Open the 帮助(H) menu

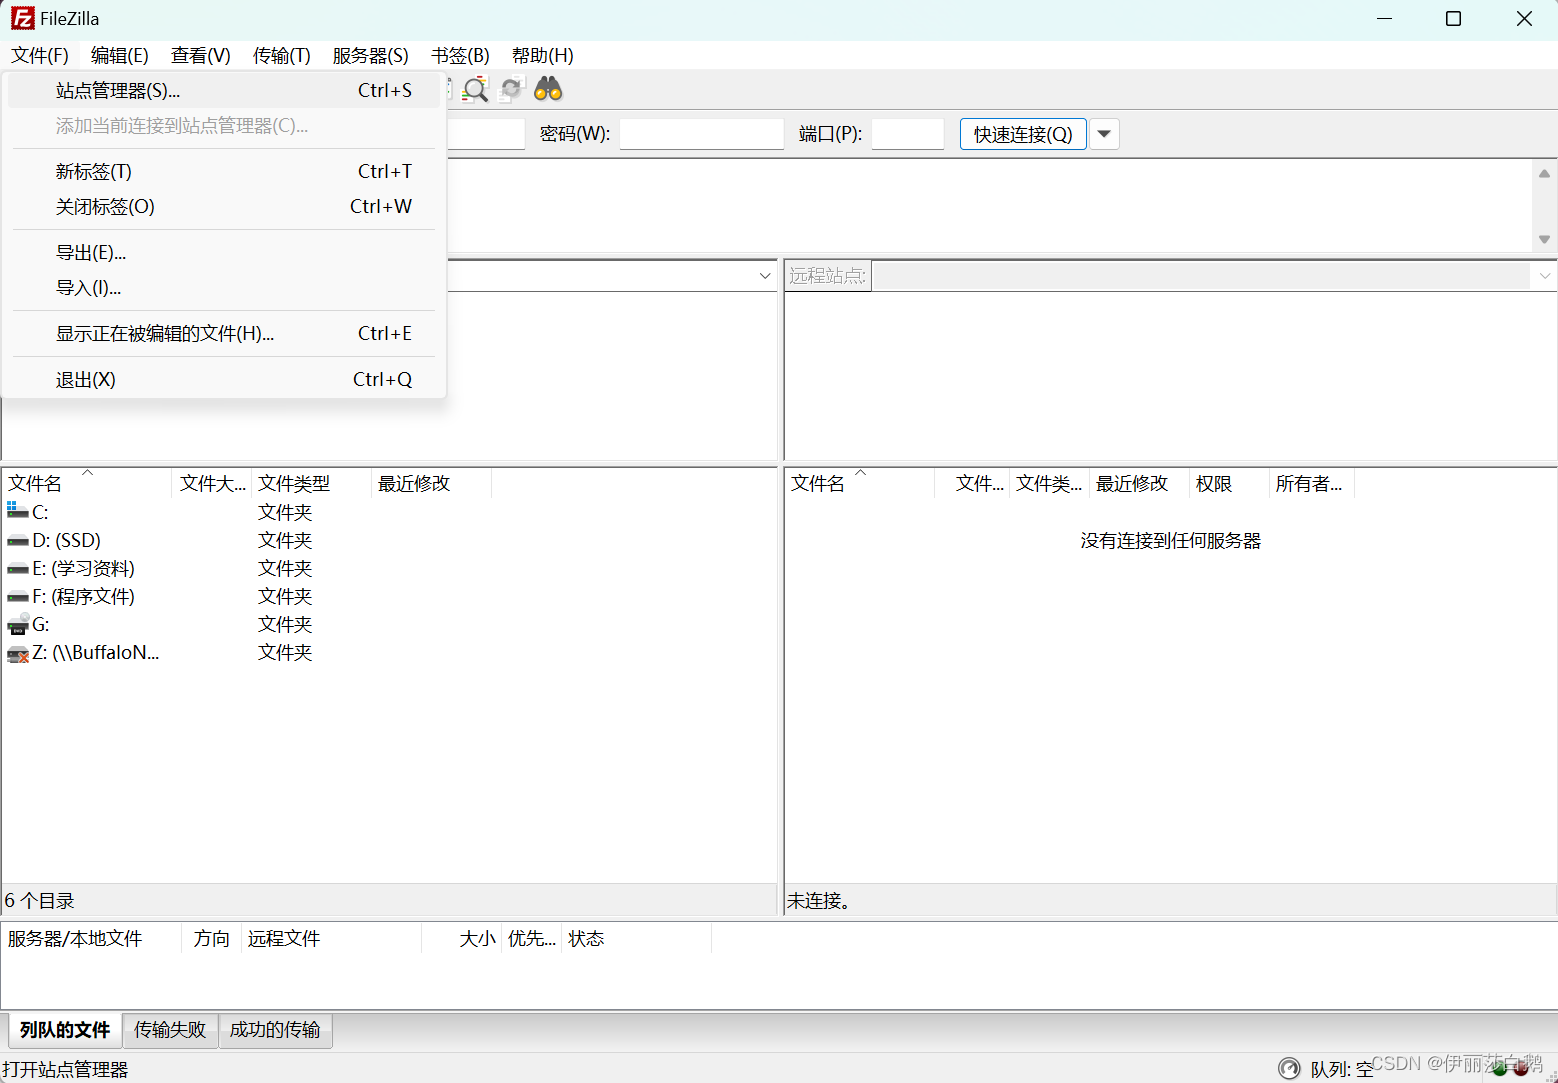click(x=543, y=55)
